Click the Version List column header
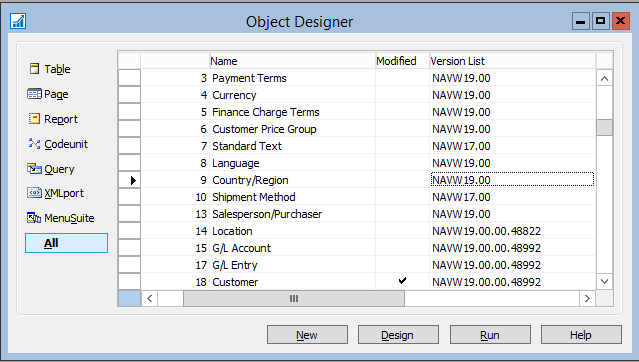The image size is (639, 362). click(x=512, y=61)
